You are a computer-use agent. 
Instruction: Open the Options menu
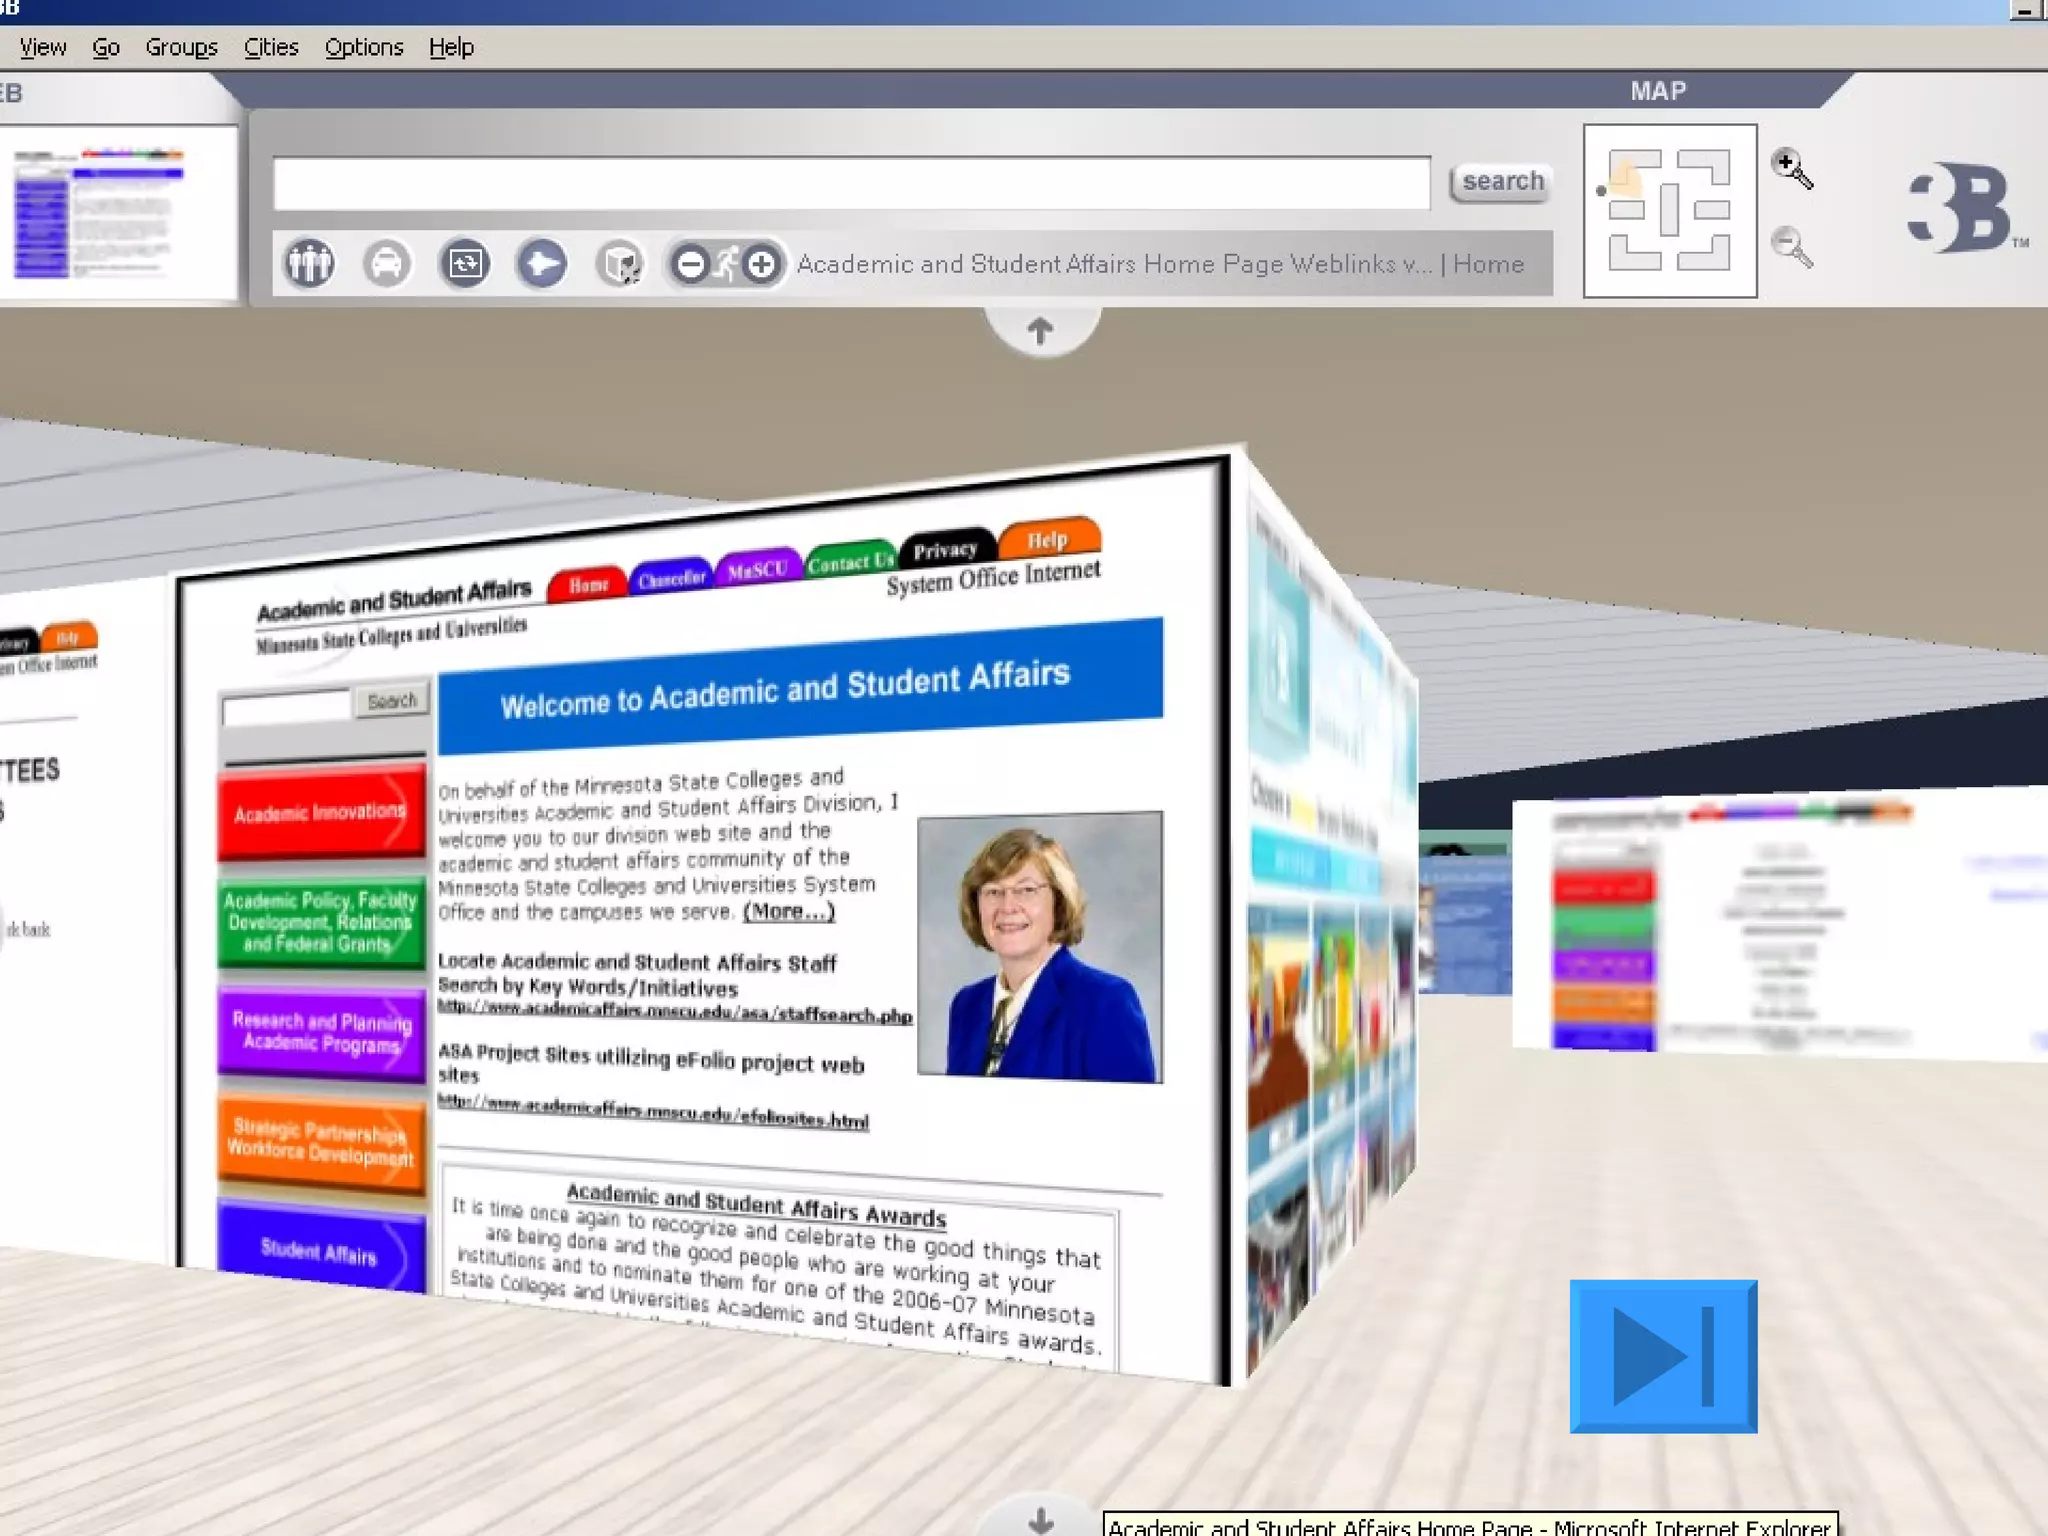tap(364, 47)
